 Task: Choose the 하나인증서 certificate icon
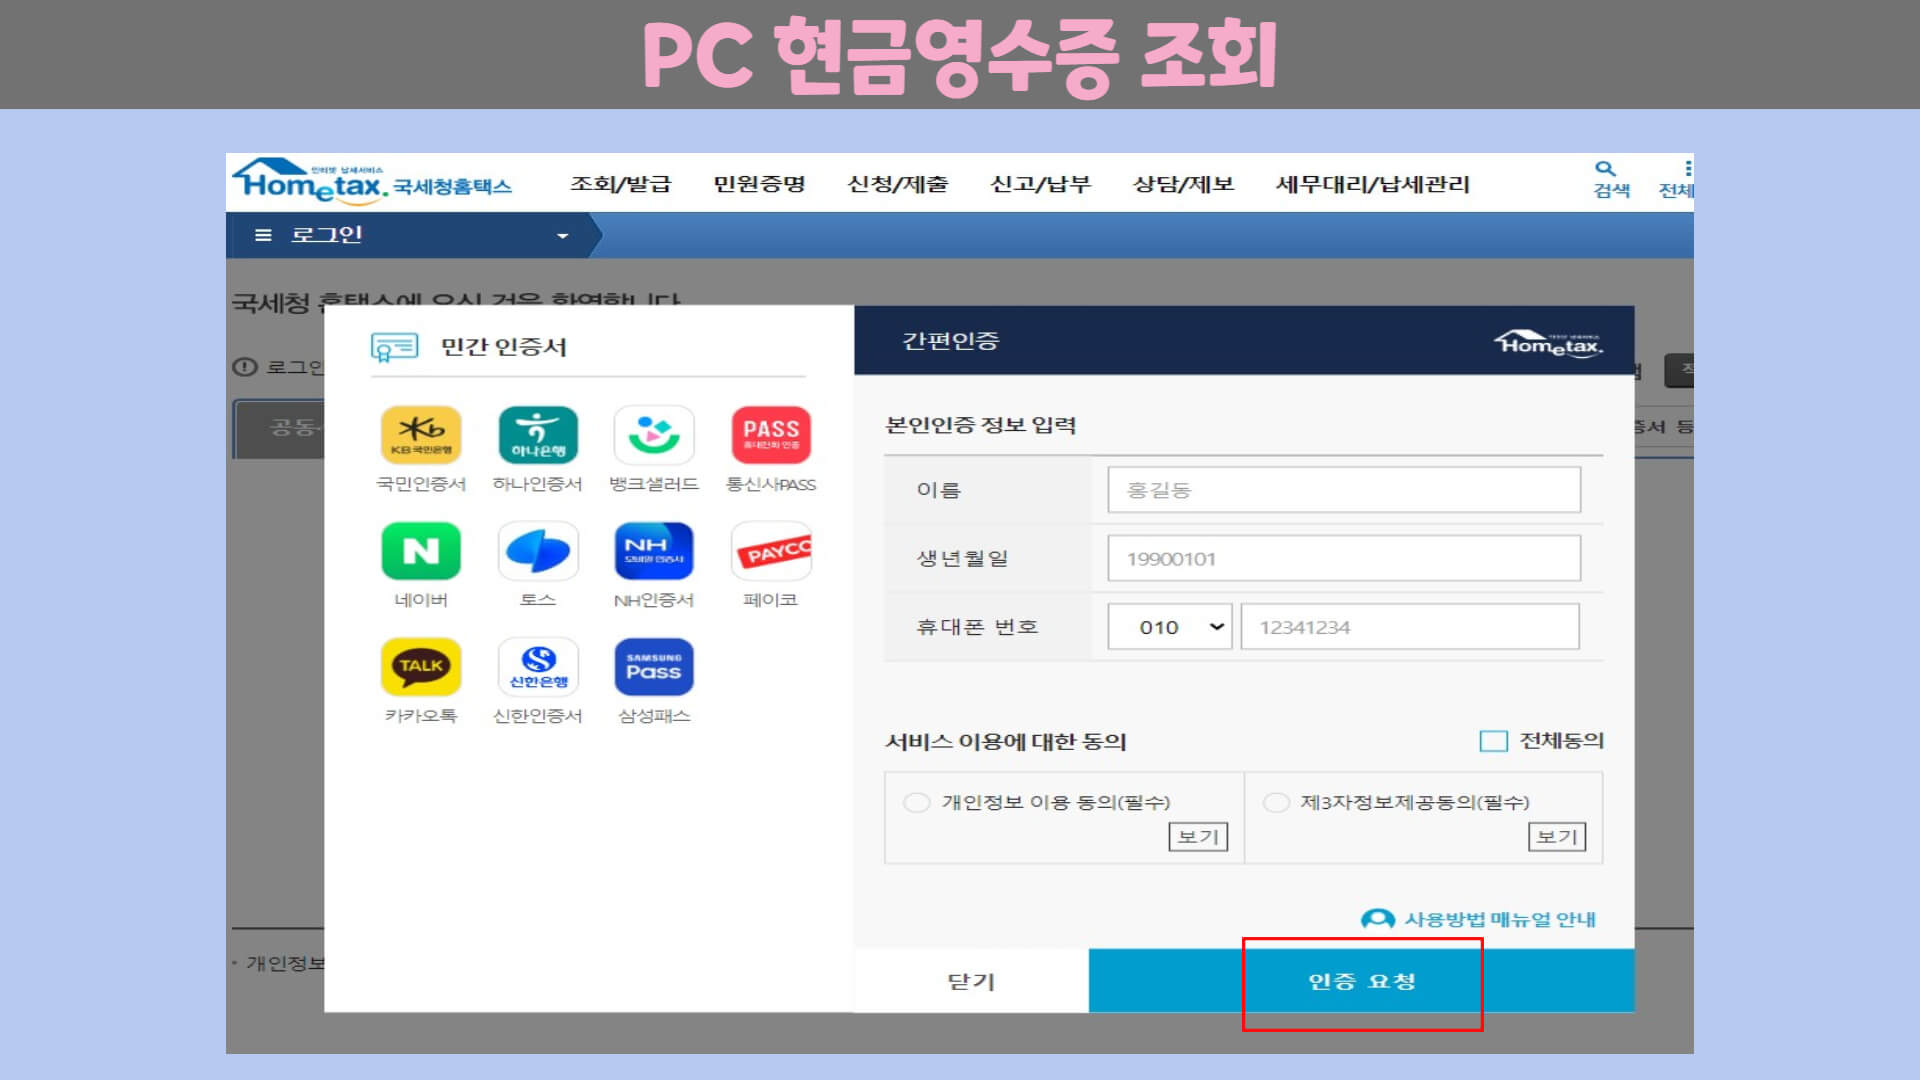[x=538, y=436]
